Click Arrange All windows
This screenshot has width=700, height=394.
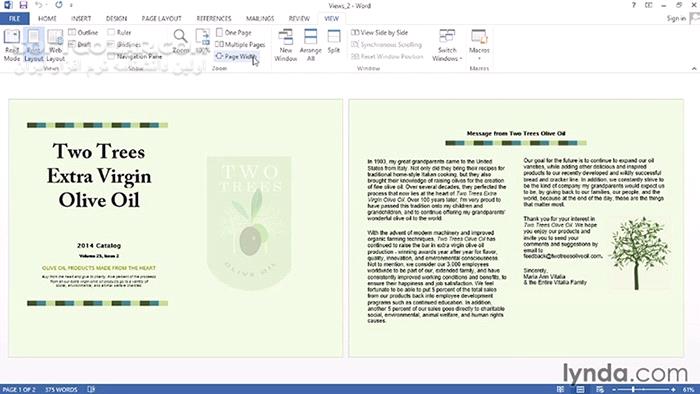(x=311, y=45)
